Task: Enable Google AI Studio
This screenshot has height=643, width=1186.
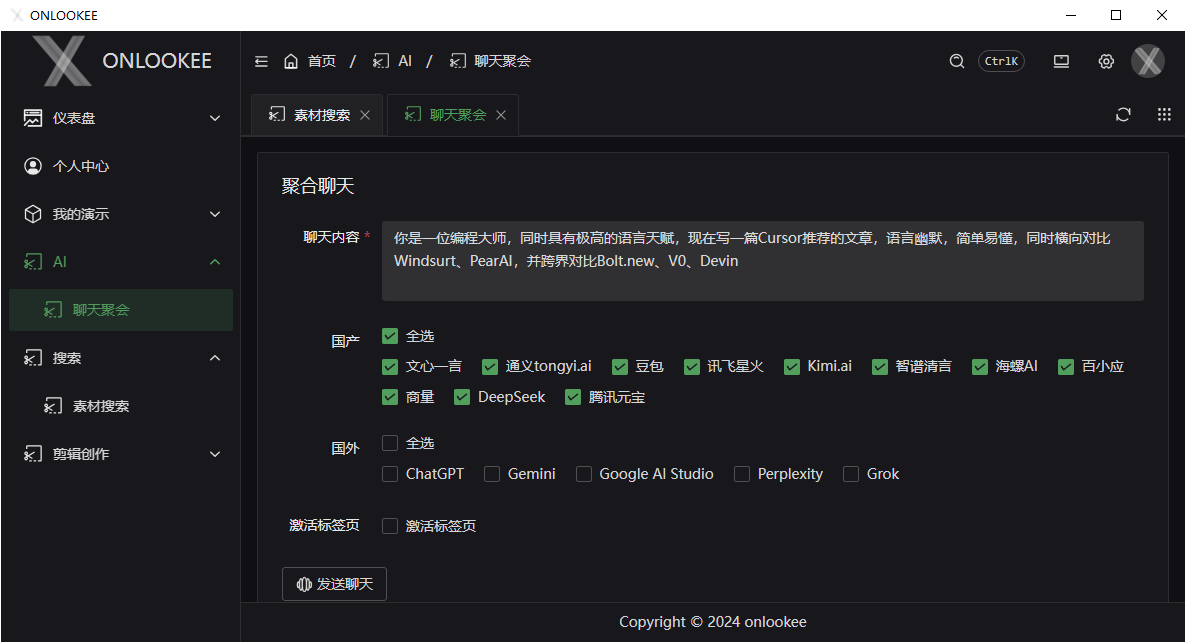Action: (583, 474)
